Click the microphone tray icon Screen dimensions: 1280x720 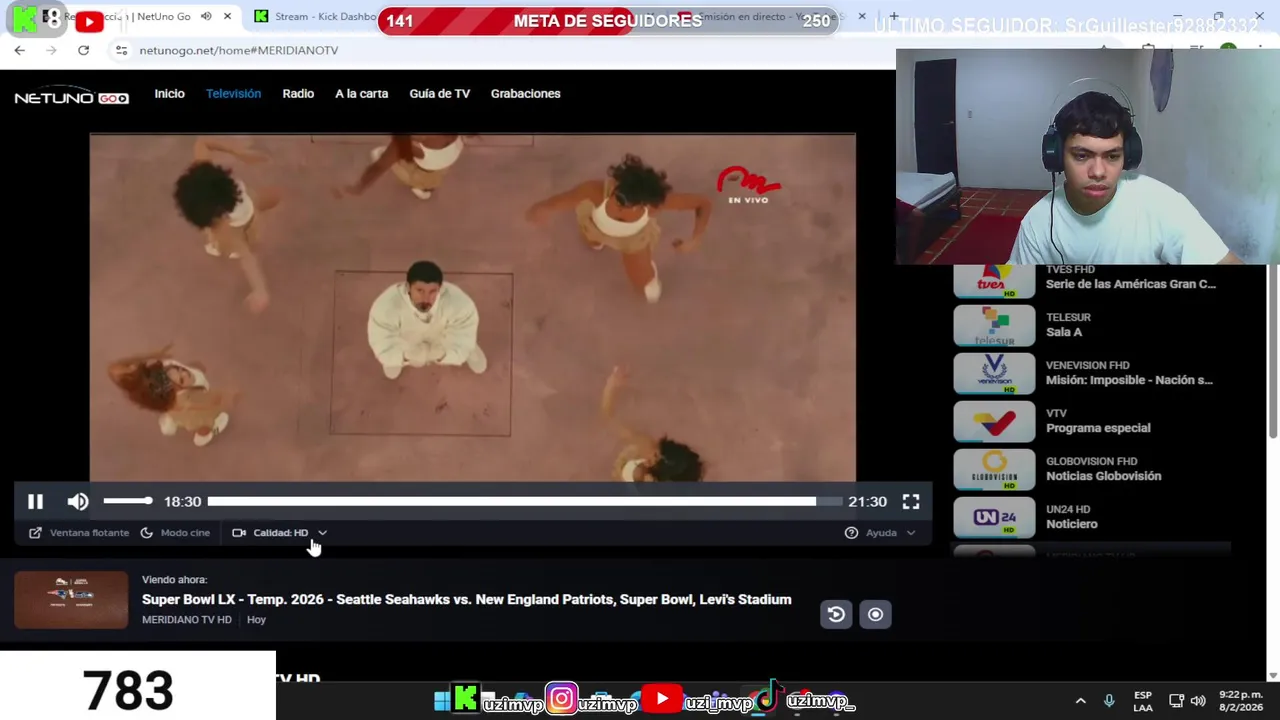coord(1108,701)
